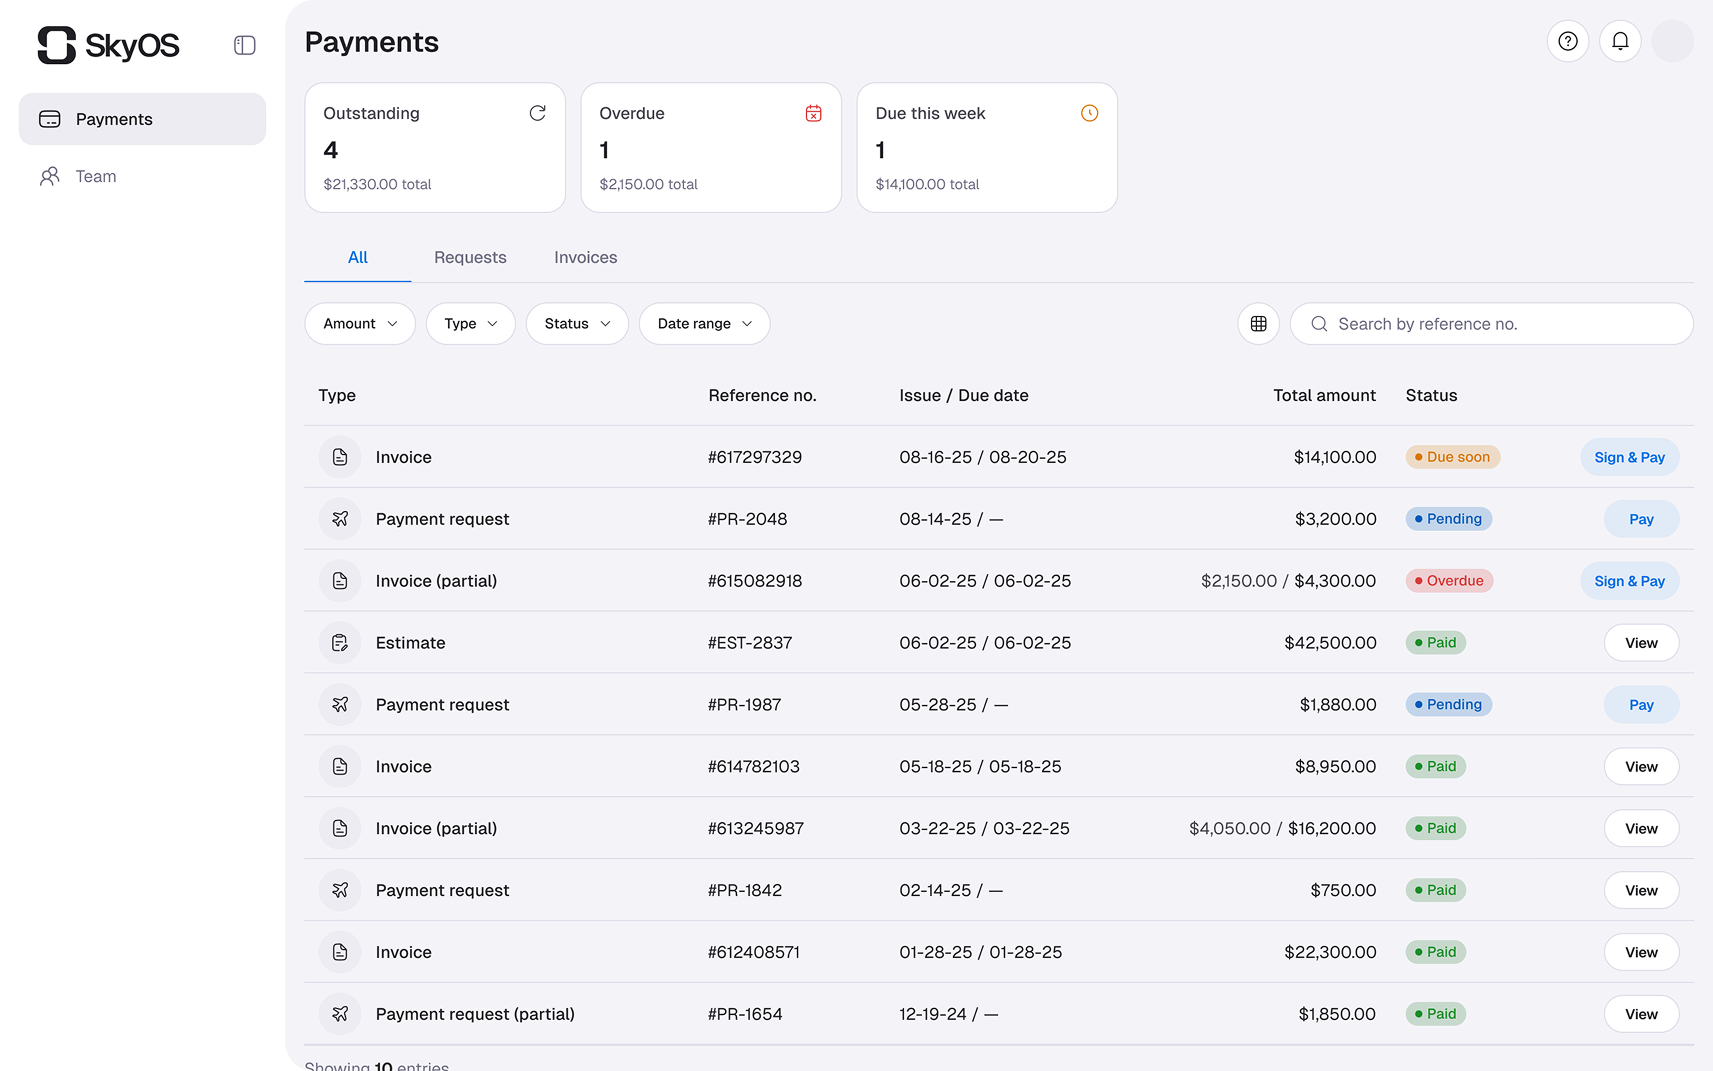Click $21,330.00 total text

pos(377,184)
